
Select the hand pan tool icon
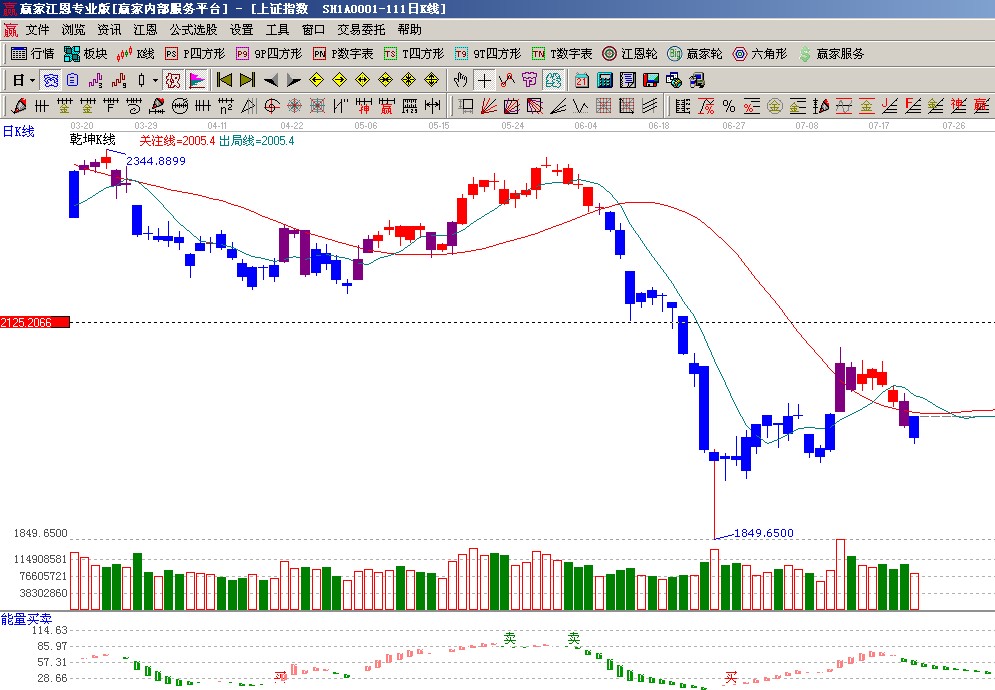(x=460, y=80)
